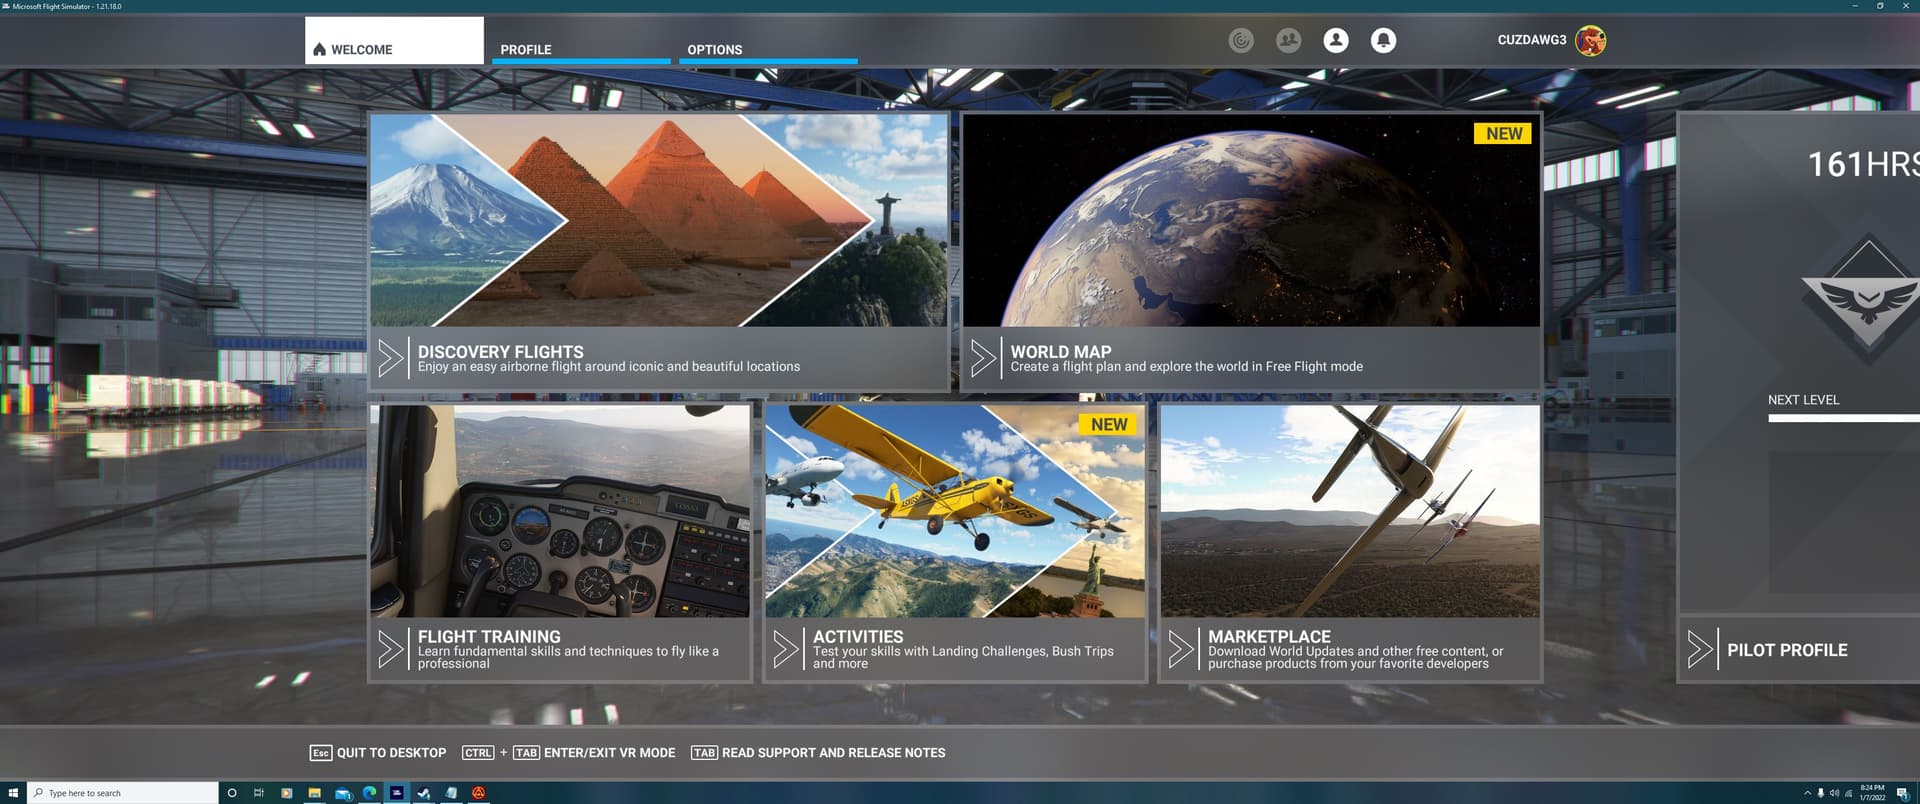Click the taskbar search box

[122, 793]
